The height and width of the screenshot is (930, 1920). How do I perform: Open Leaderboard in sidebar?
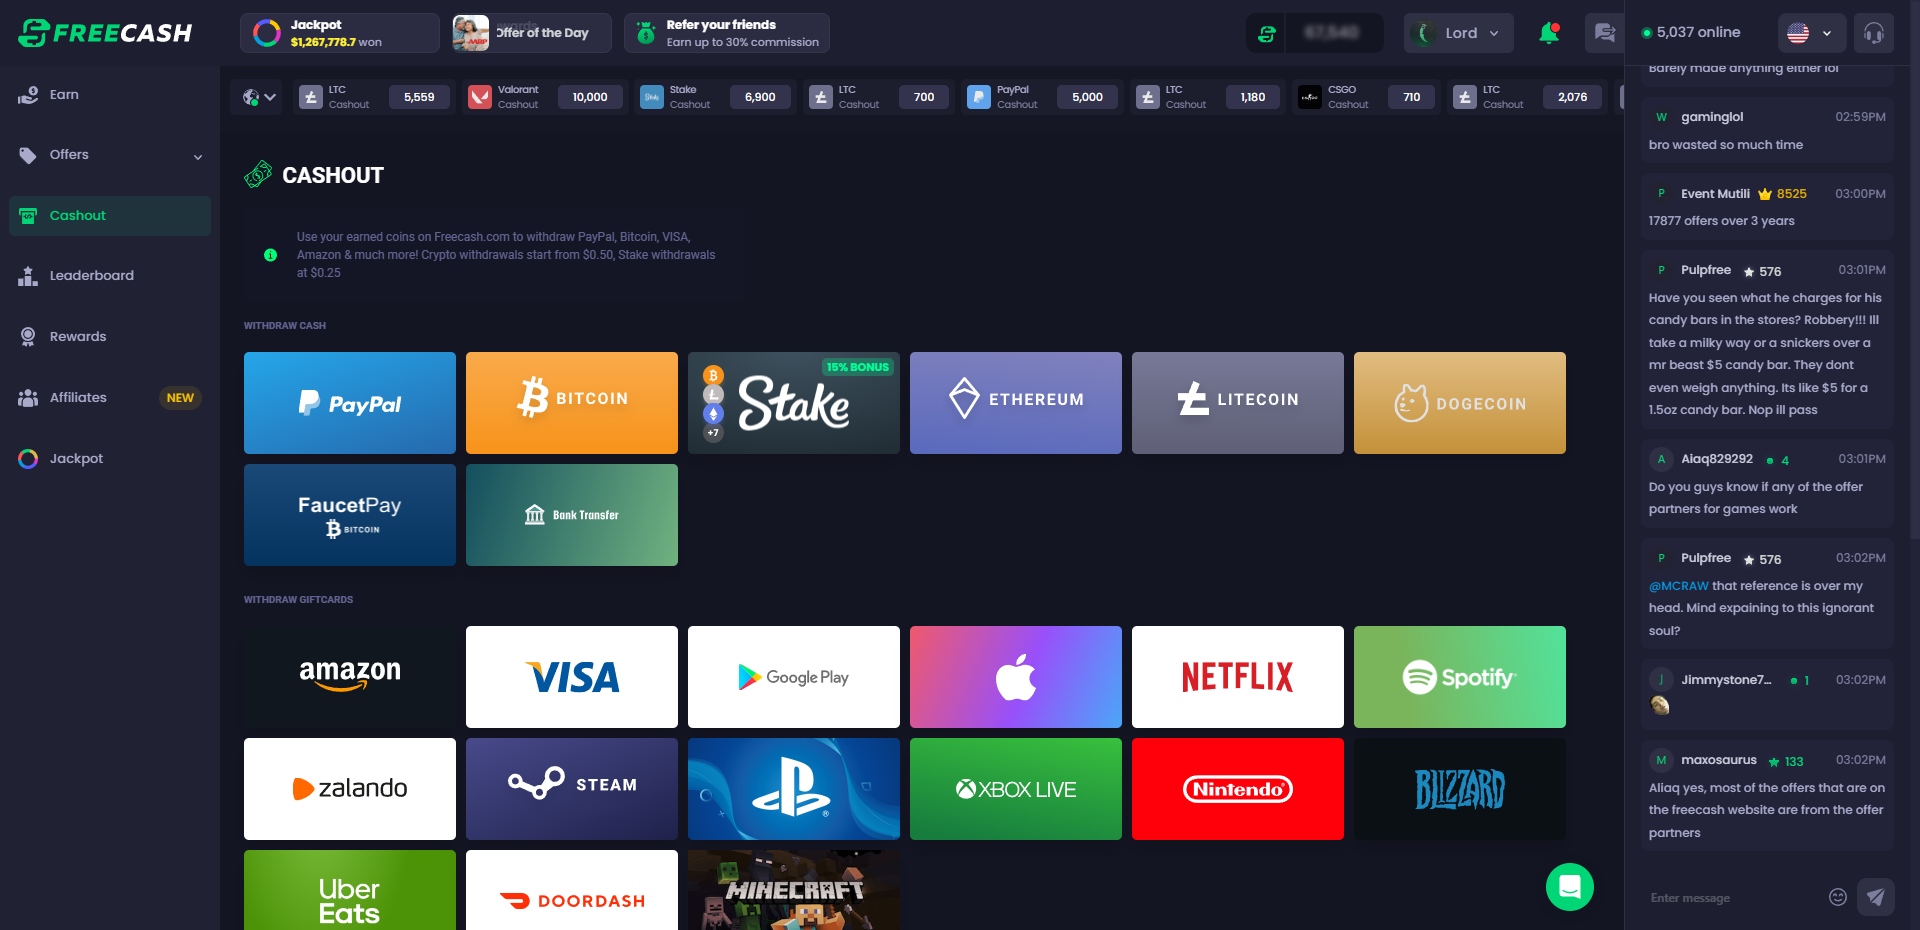110,276
